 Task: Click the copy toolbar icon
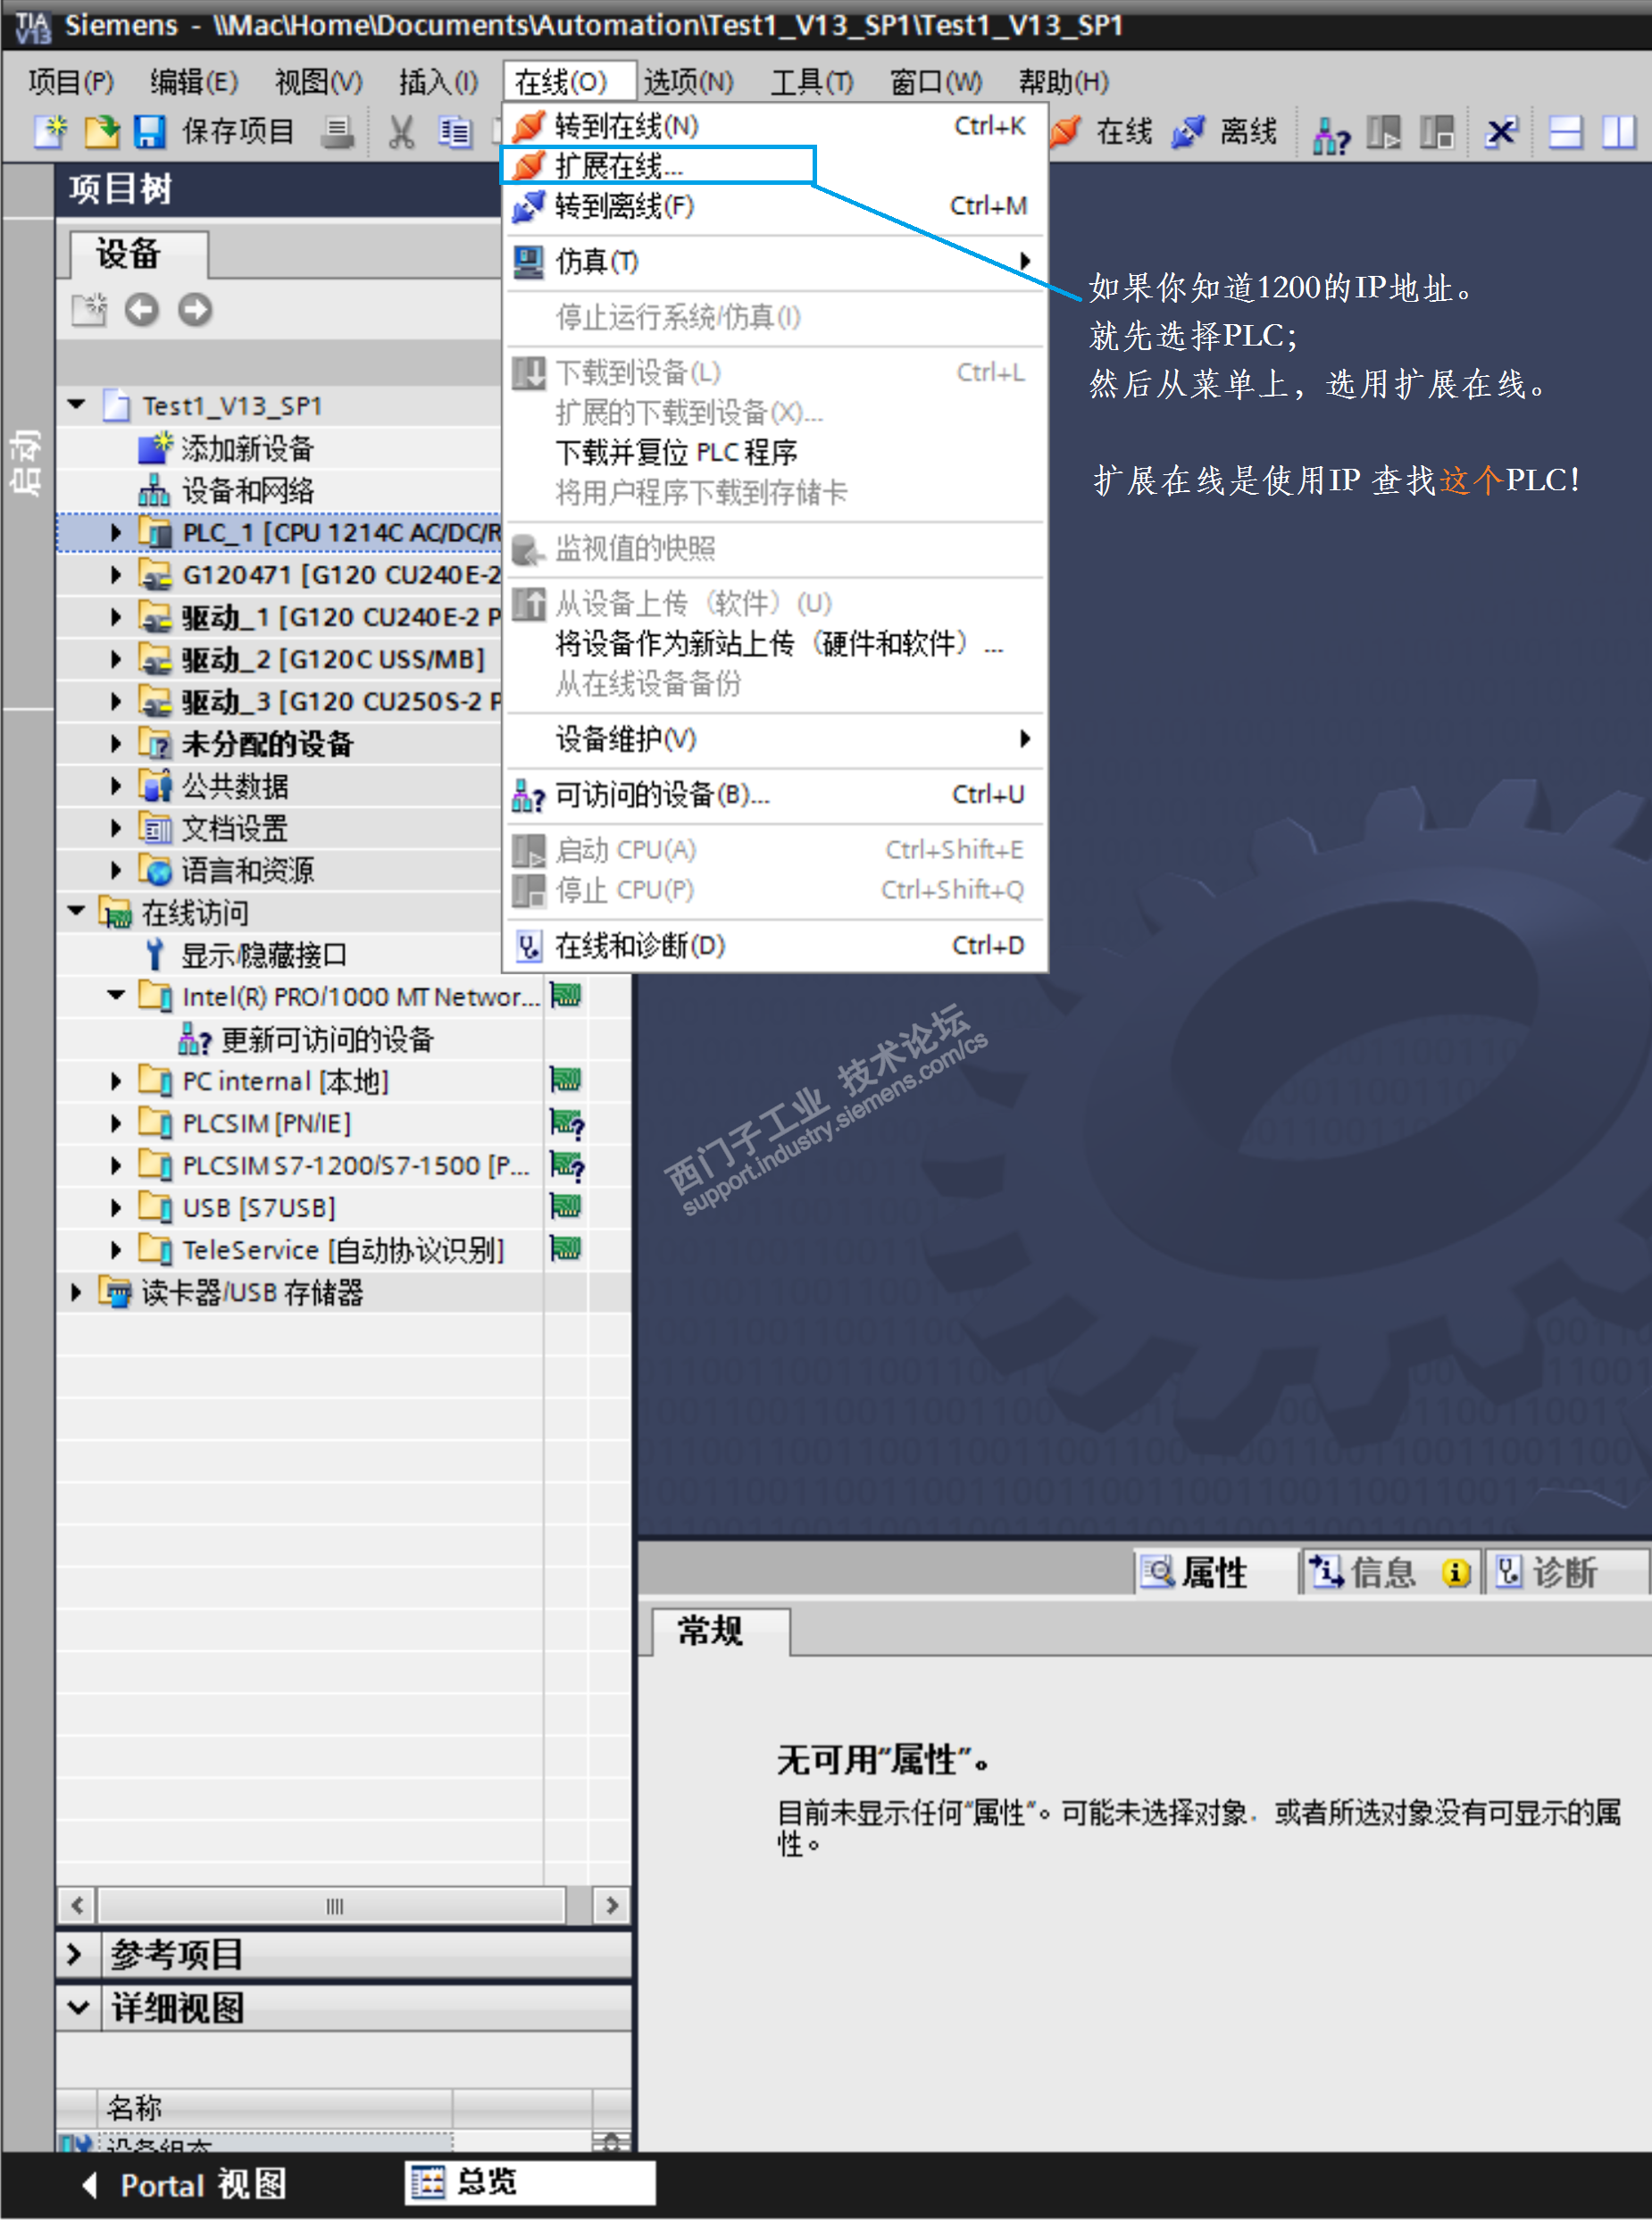coord(455,132)
